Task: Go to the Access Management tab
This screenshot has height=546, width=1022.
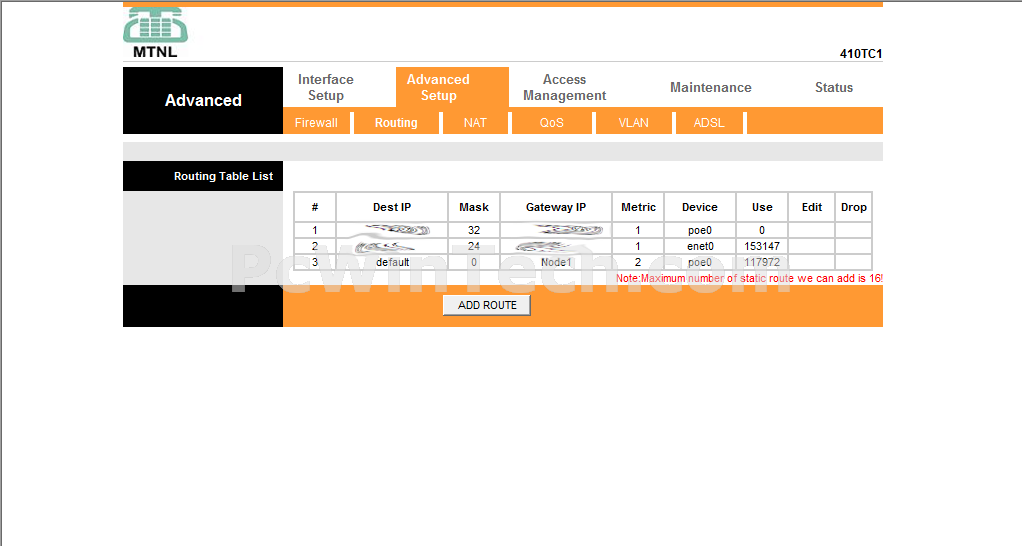Action: [564, 87]
